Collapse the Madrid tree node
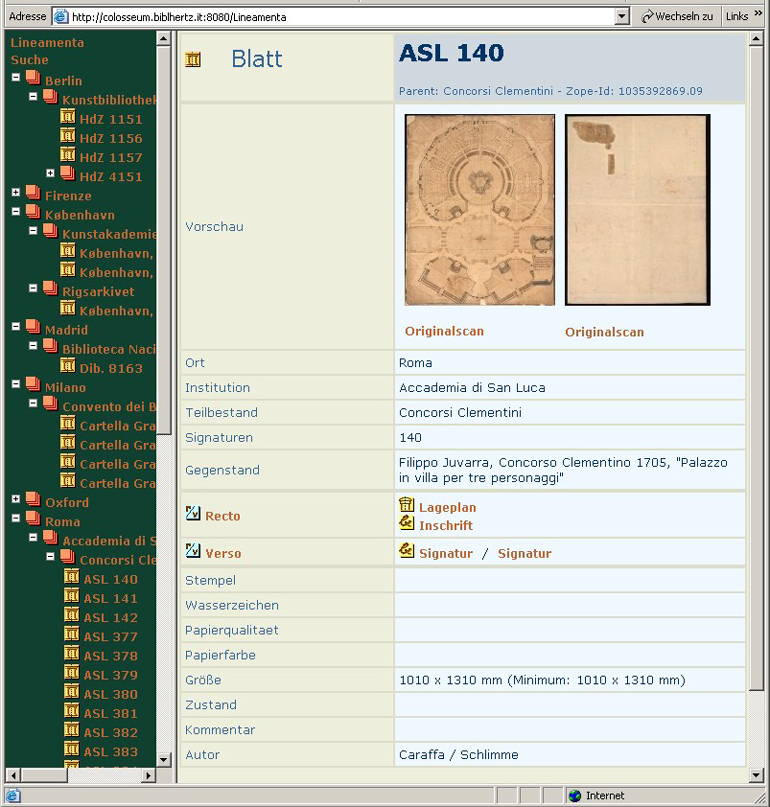The image size is (770, 807). pos(16,327)
